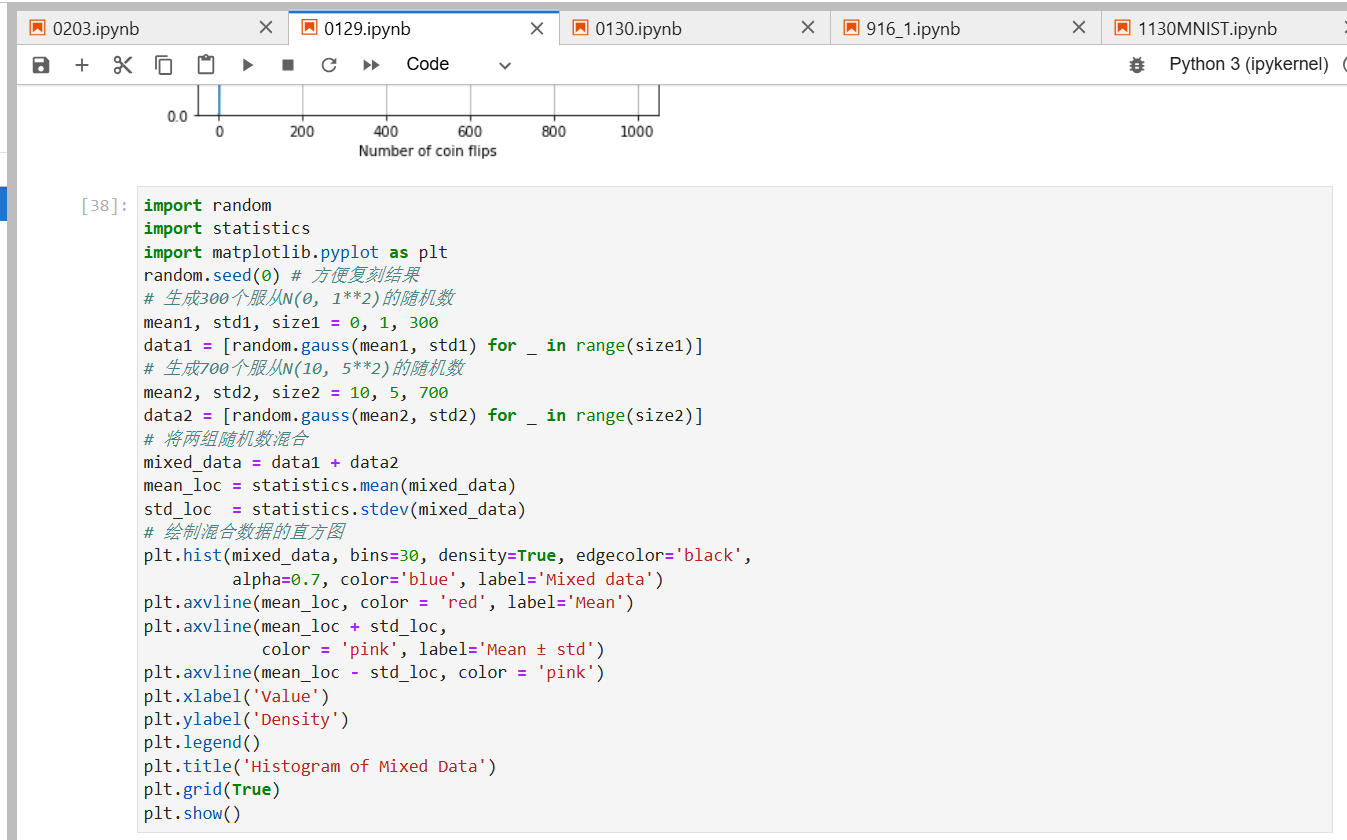The height and width of the screenshot is (840, 1347).
Task: Open the Code cell type dropdown
Action: (x=459, y=65)
